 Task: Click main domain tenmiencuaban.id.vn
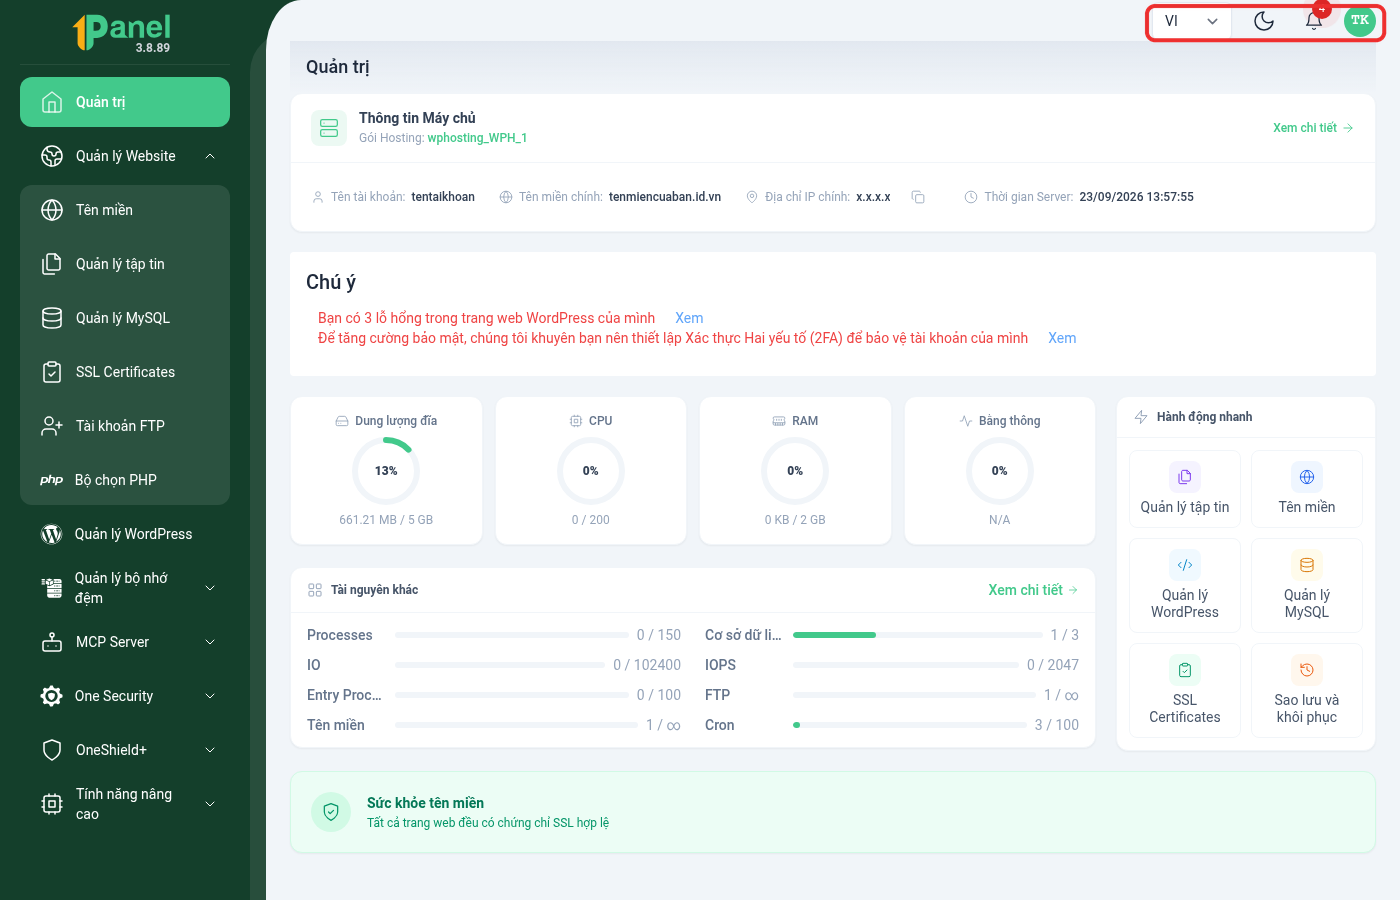tap(665, 197)
